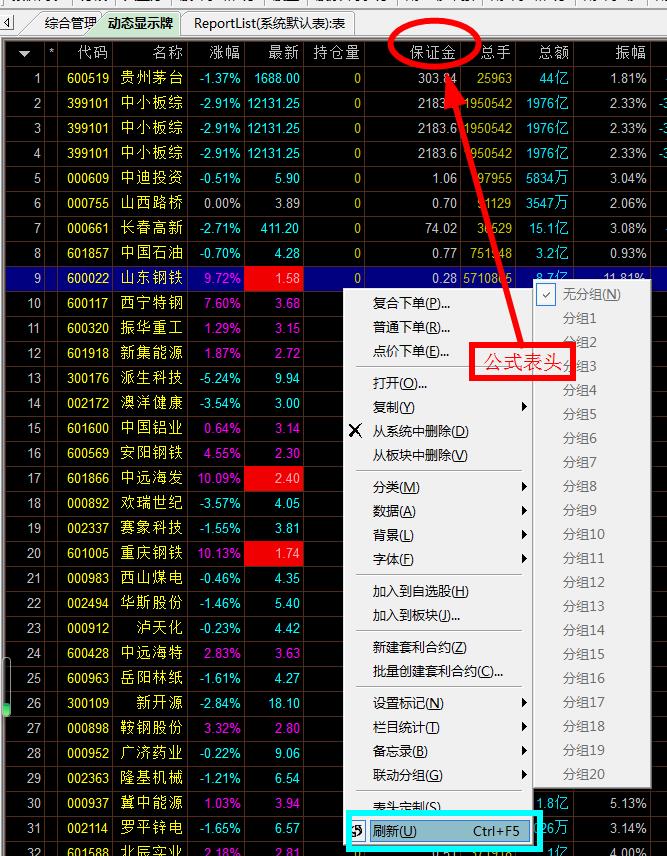Screen dimensions: 667x856
Task: Click 打开(O)... in the context menu
Action: [x=400, y=383]
